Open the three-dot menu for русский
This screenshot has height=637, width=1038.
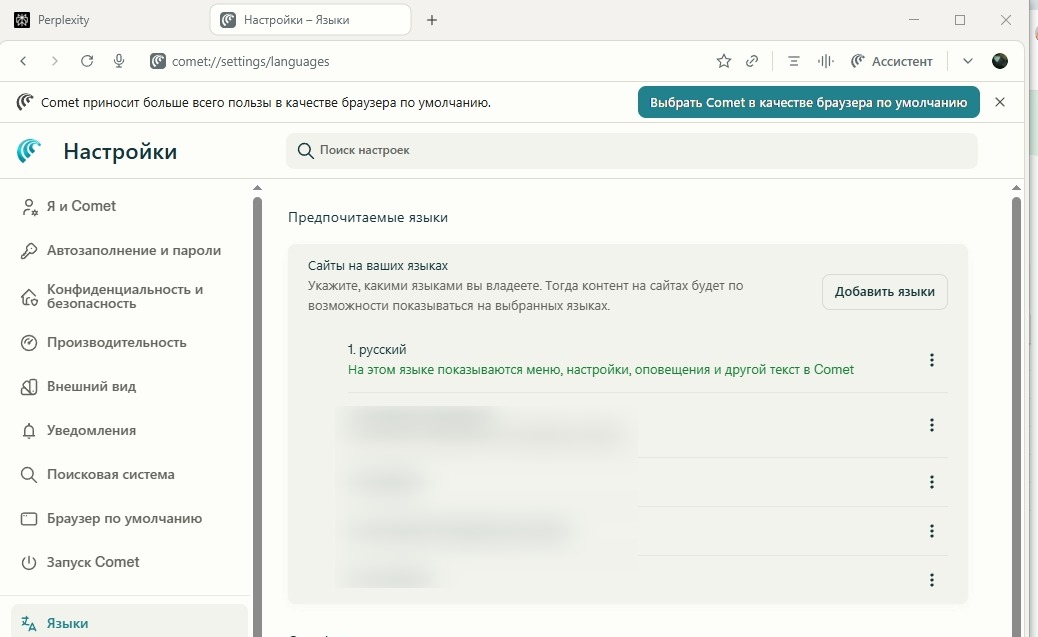click(931, 360)
